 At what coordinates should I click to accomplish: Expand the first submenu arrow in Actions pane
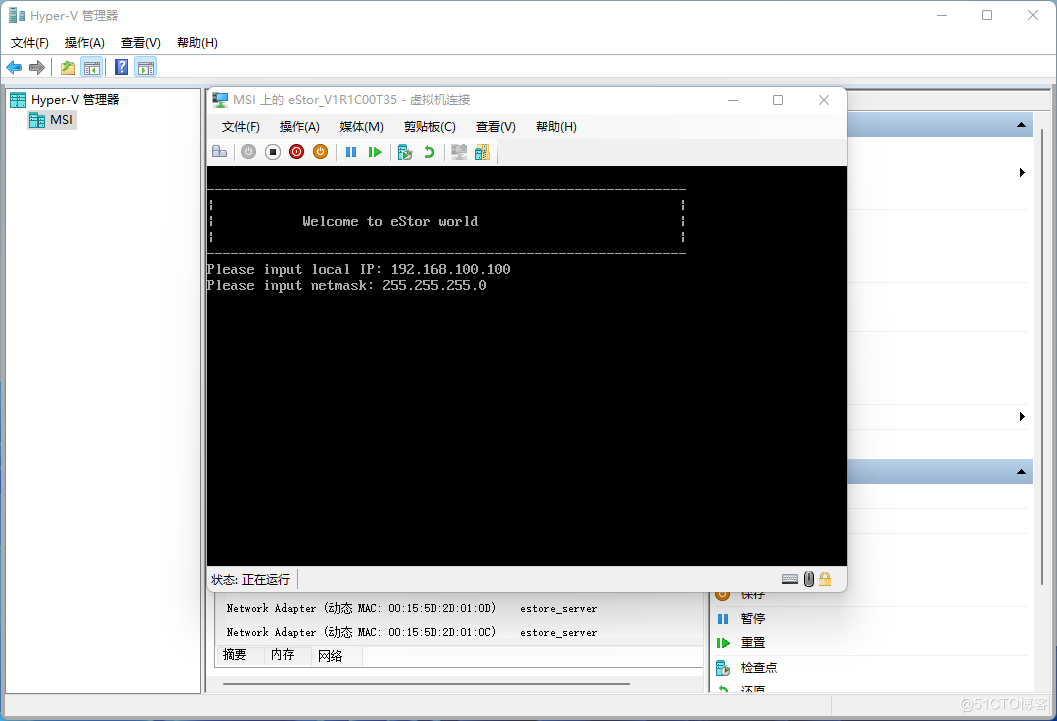(1022, 173)
